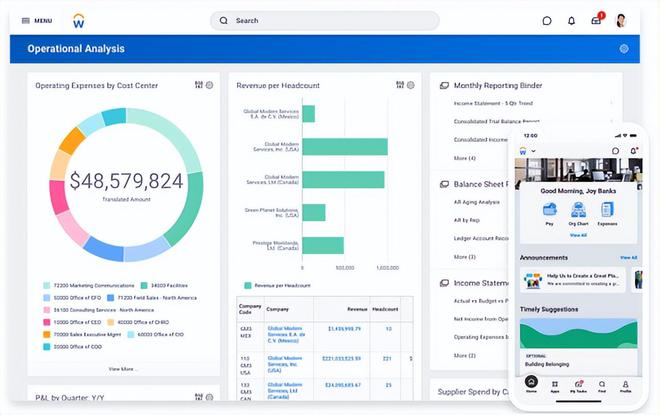Open the notifications bell icon
Viewport: 660px width, 415px height.
(571, 21)
